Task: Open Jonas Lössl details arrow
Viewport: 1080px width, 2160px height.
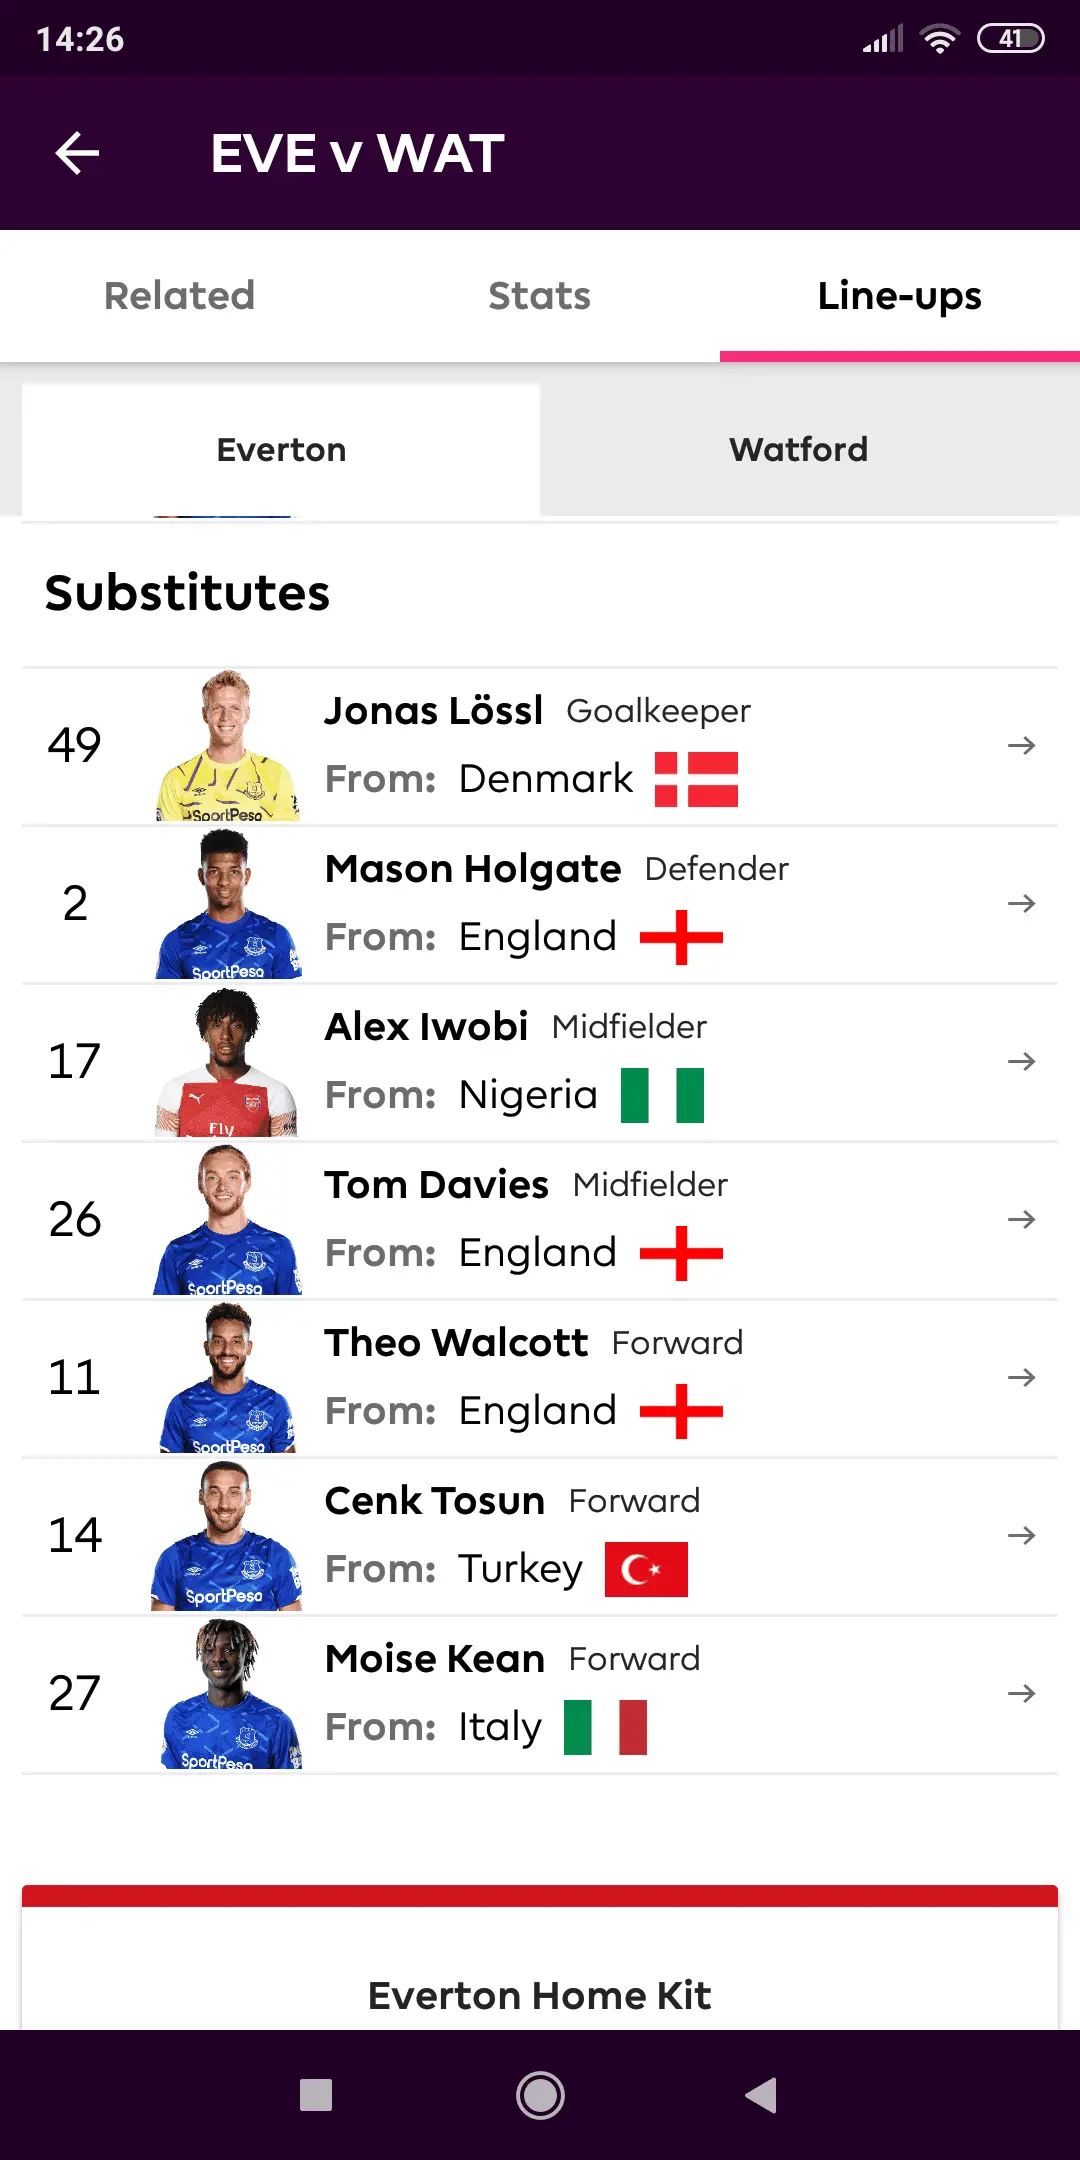Action: point(1021,746)
